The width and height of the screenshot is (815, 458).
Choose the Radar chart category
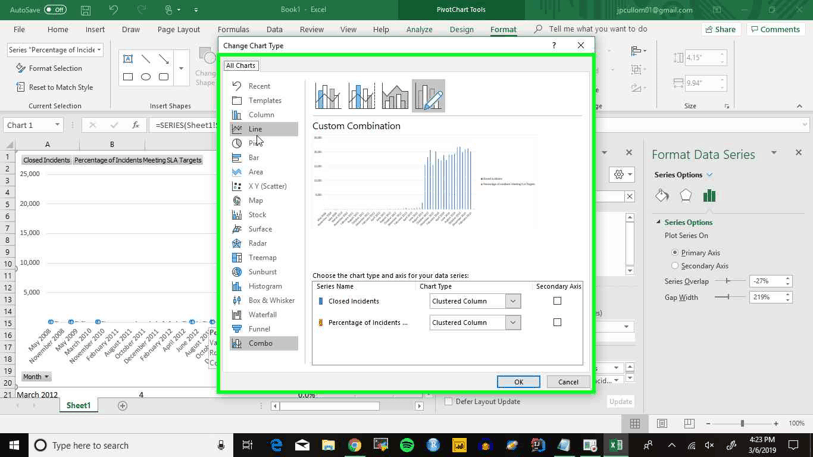click(x=264, y=243)
